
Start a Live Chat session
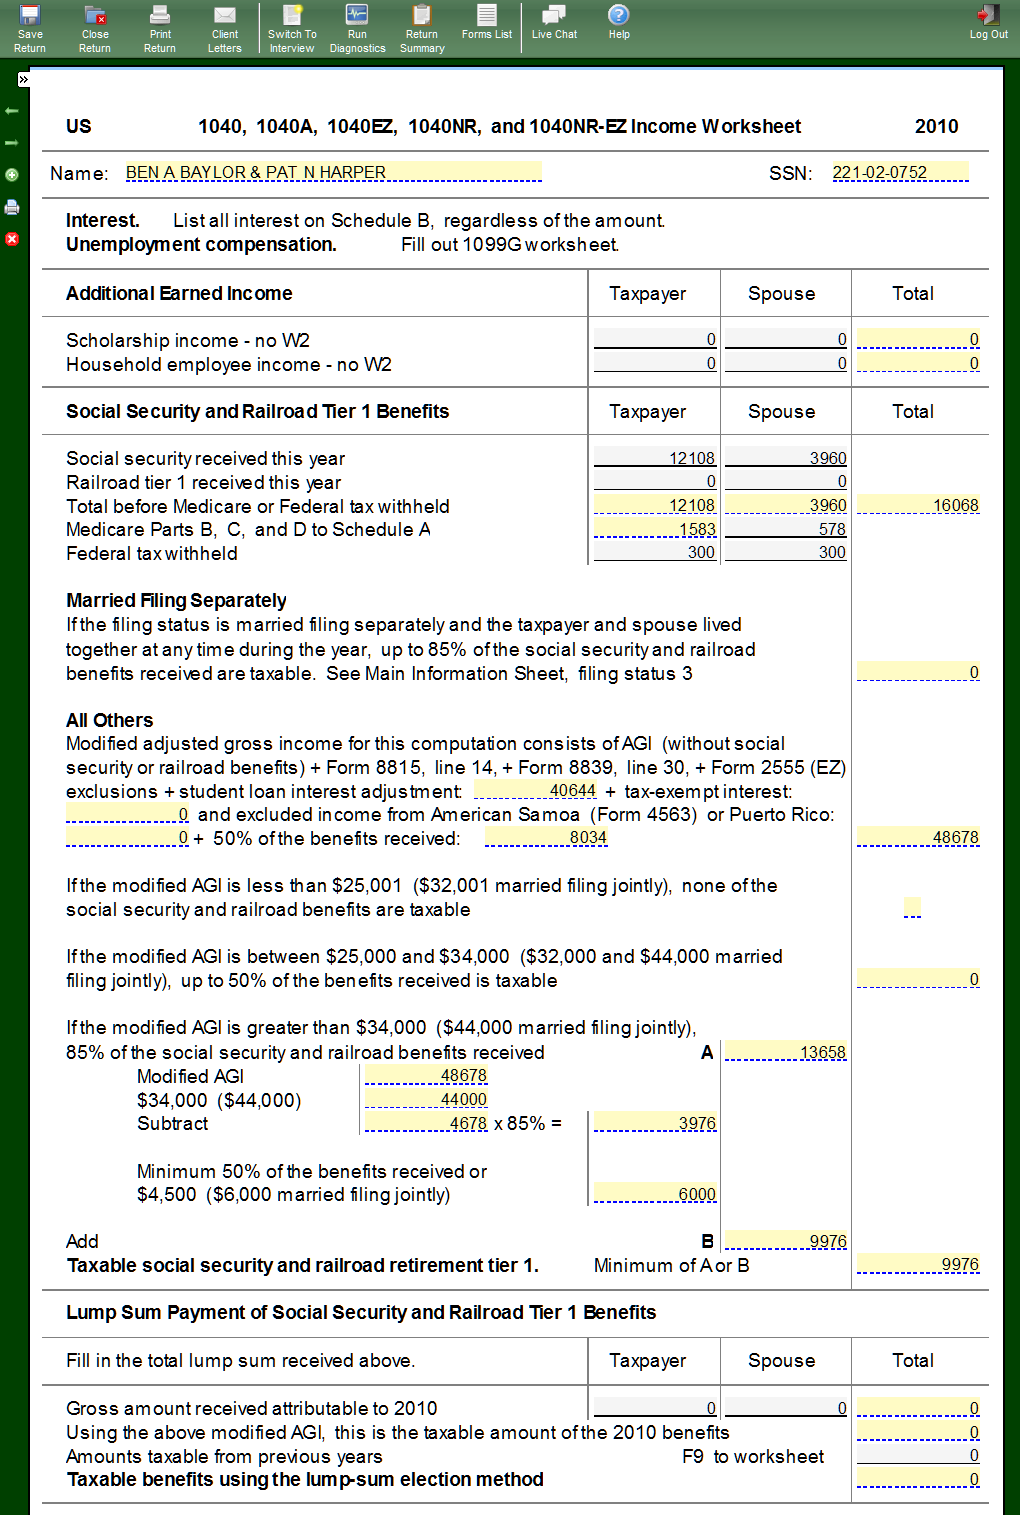tap(554, 22)
